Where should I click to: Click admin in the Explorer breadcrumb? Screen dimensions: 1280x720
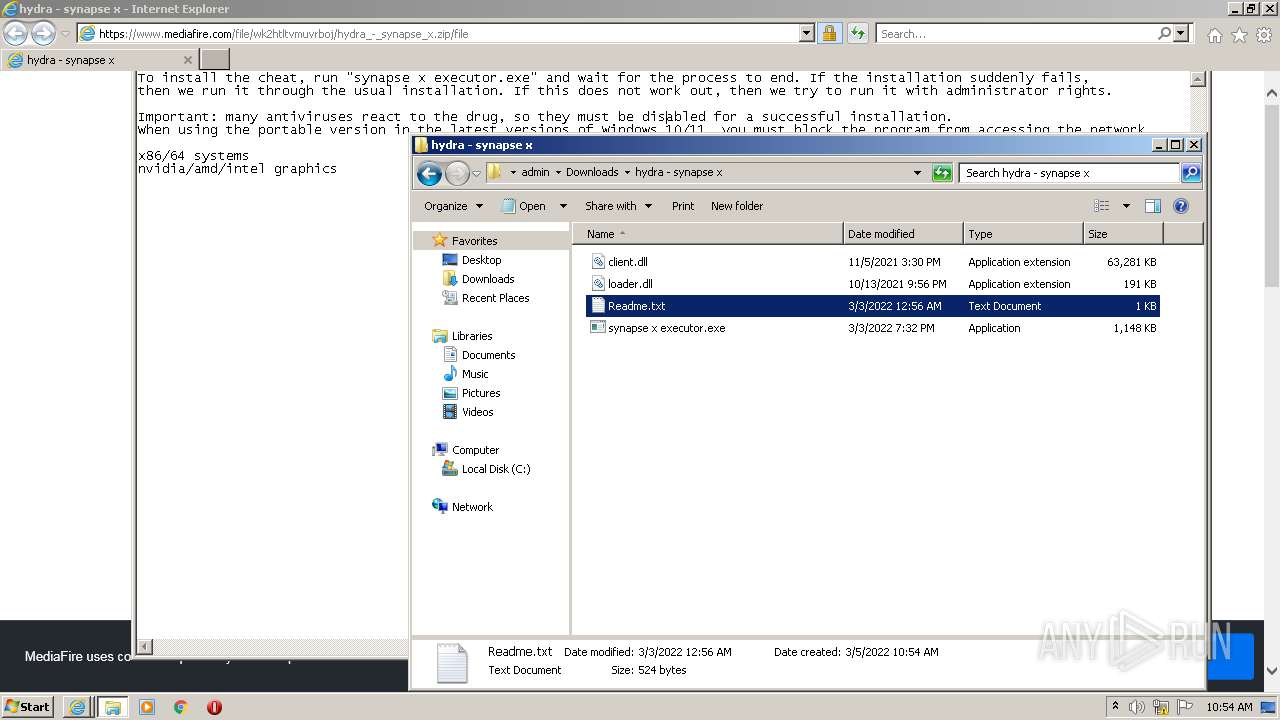pyautogui.click(x=535, y=172)
